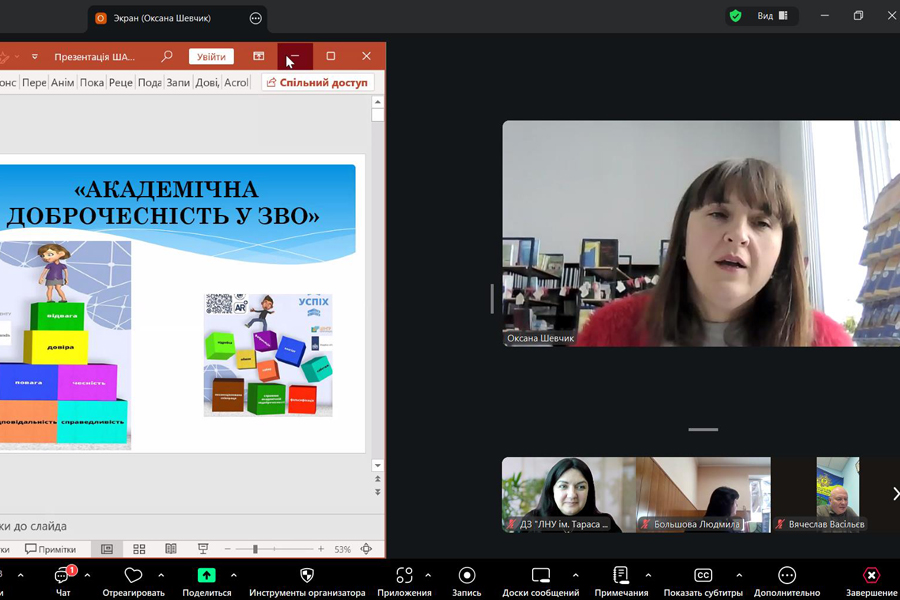The width and height of the screenshot is (900, 600).
Task: Open the Zoom chat panel
Action: (x=63, y=576)
